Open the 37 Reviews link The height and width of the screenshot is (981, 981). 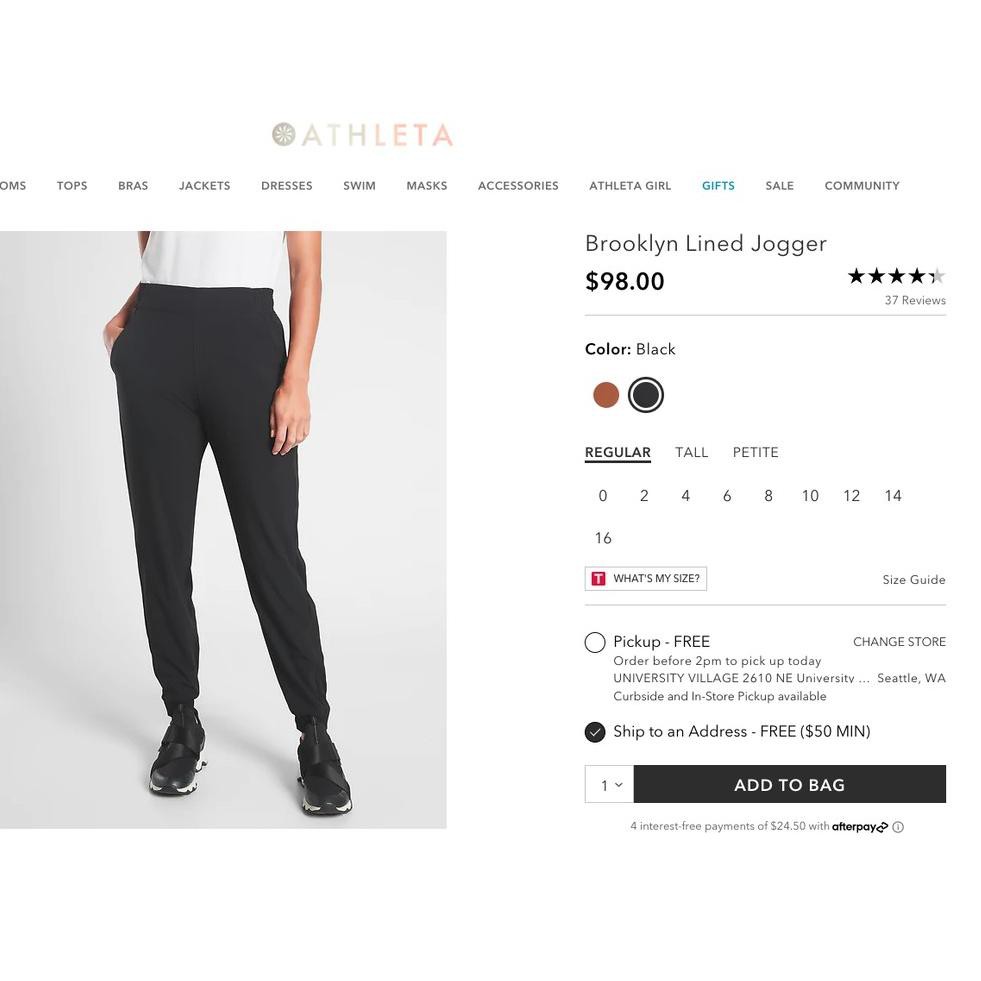pyautogui.click(x=915, y=300)
